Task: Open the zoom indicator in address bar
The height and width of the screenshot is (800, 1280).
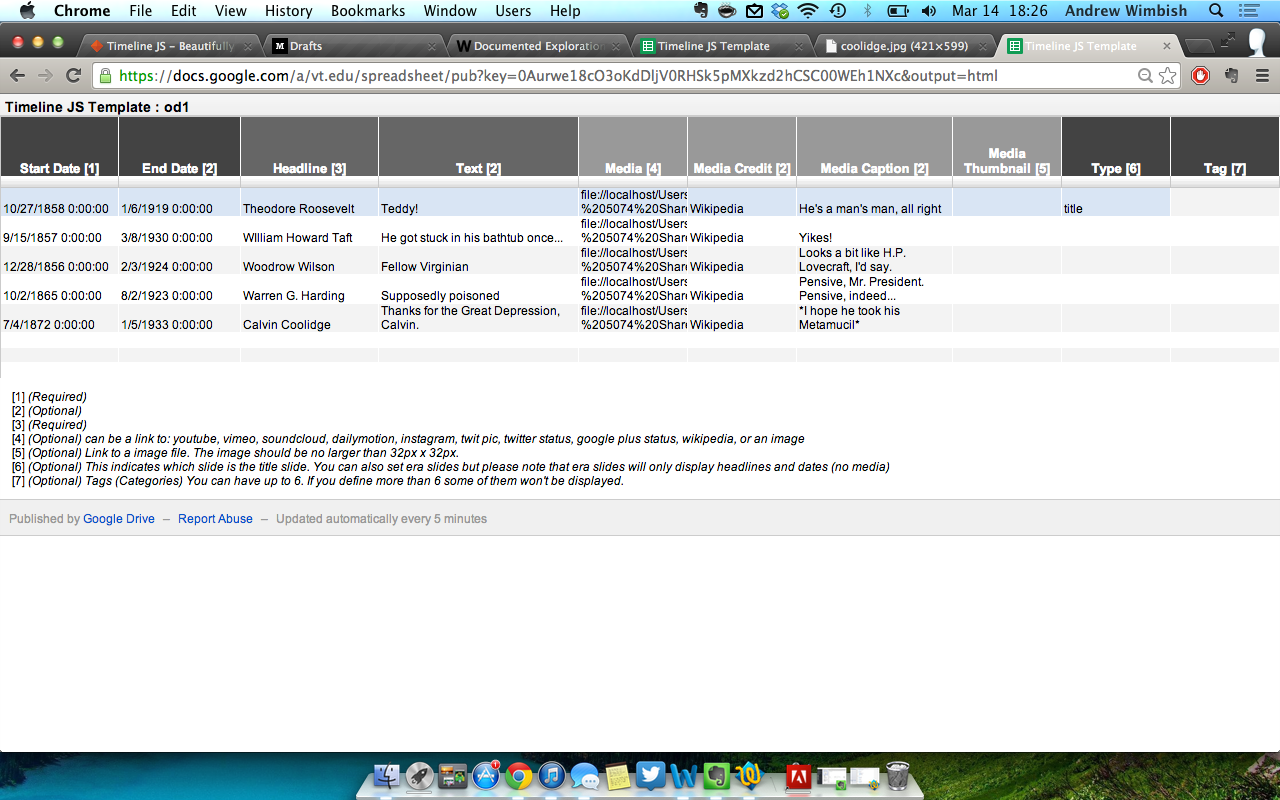Action: click(1146, 76)
